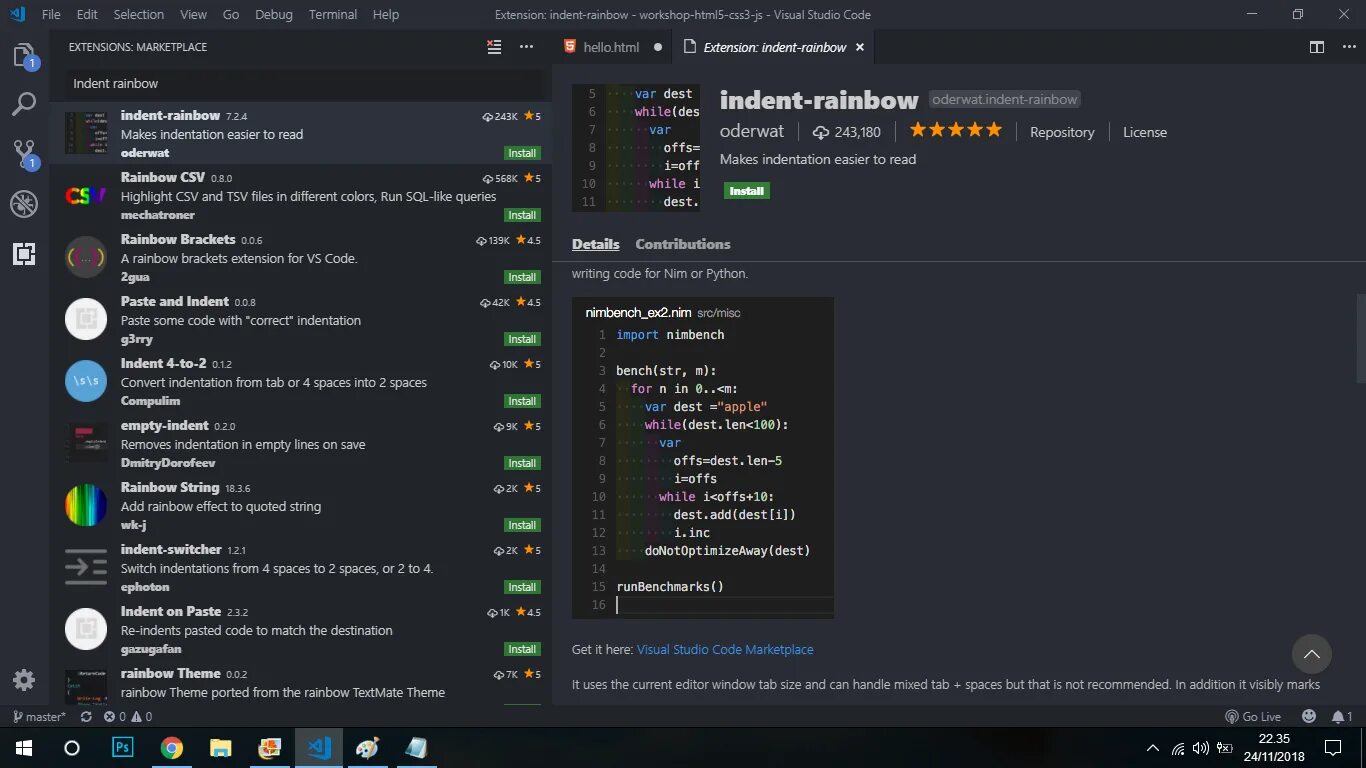Select the empty-indent extension title
Image resolution: width=1366 pixels, height=768 pixels.
pyautogui.click(x=165, y=425)
